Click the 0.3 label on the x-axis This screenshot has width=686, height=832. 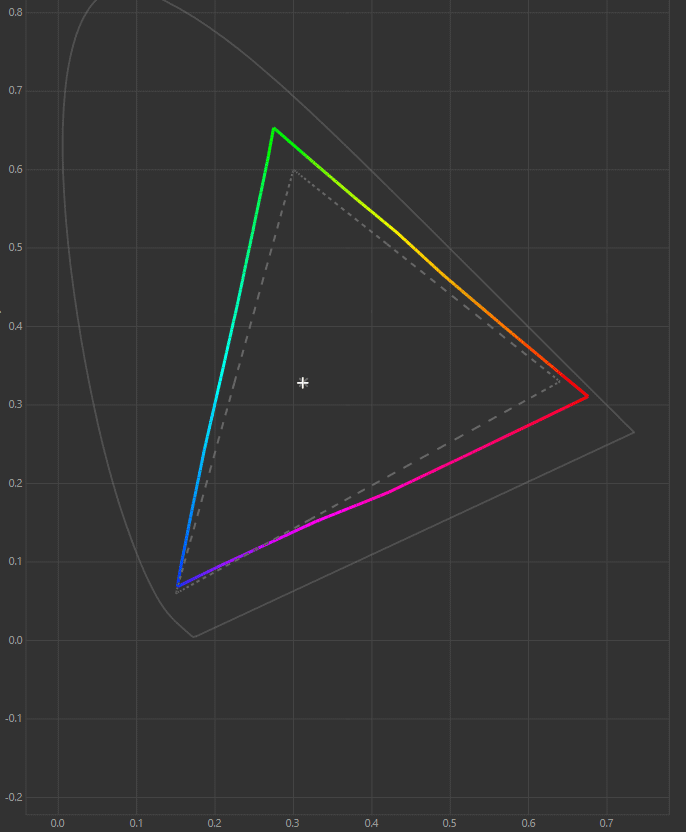293,823
